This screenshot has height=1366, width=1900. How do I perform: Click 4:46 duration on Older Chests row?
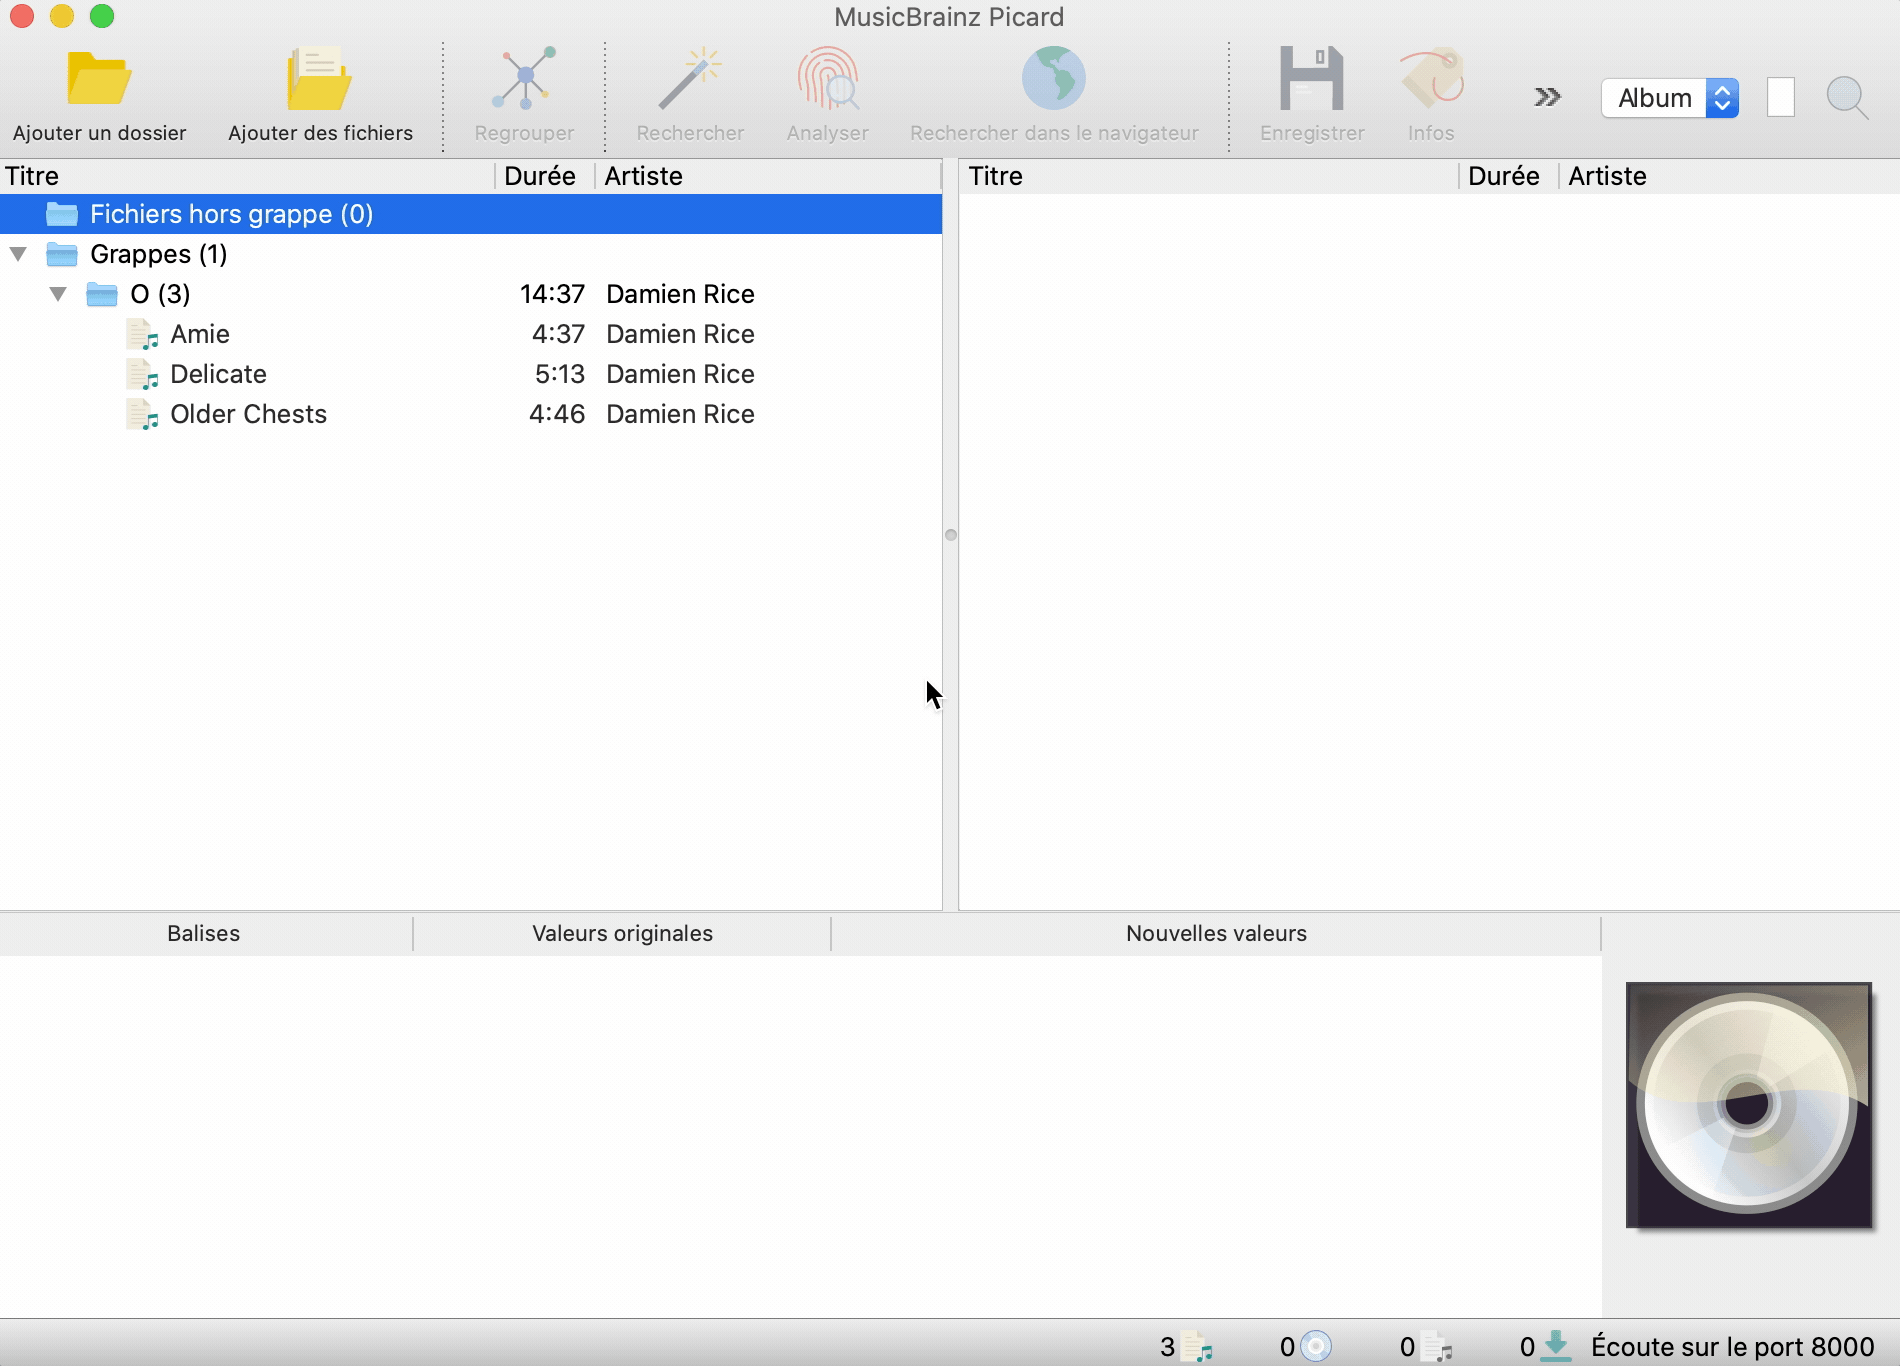click(x=557, y=414)
